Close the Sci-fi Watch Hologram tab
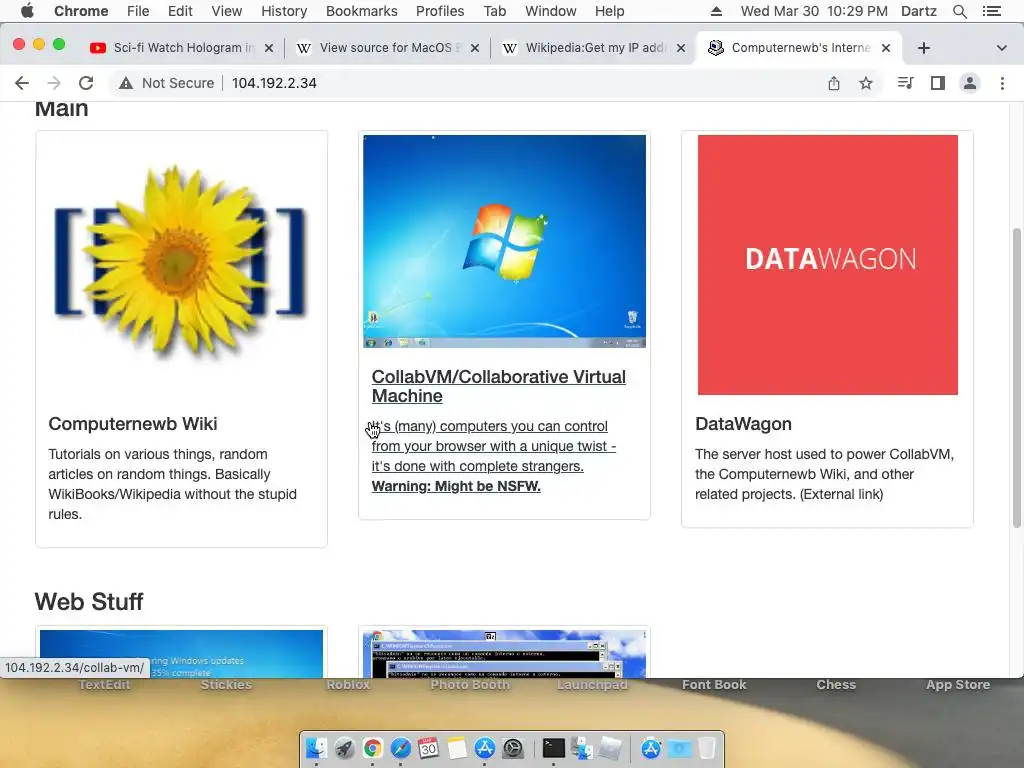The height and width of the screenshot is (768, 1024). pyautogui.click(x=268, y=48)
